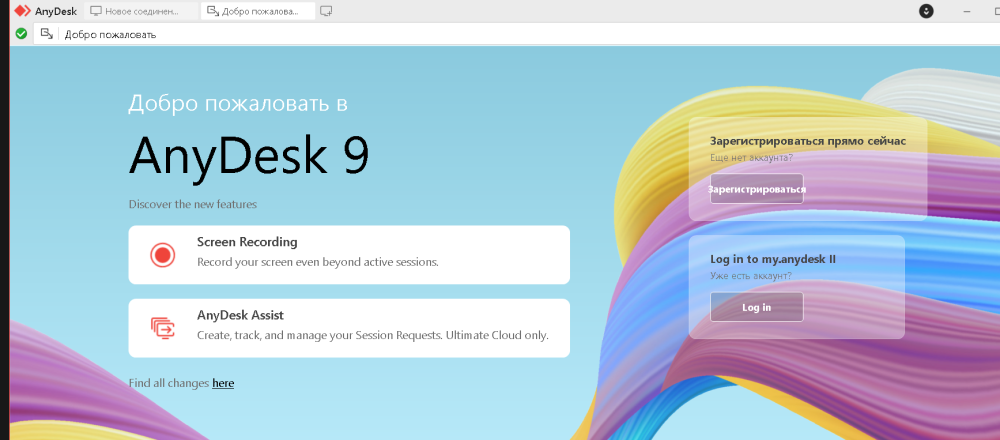The height and width of the screenshot is (440, 1000).
Task: Click 'Log in to my.anydesk II' heading
Action: coord(773,259)
